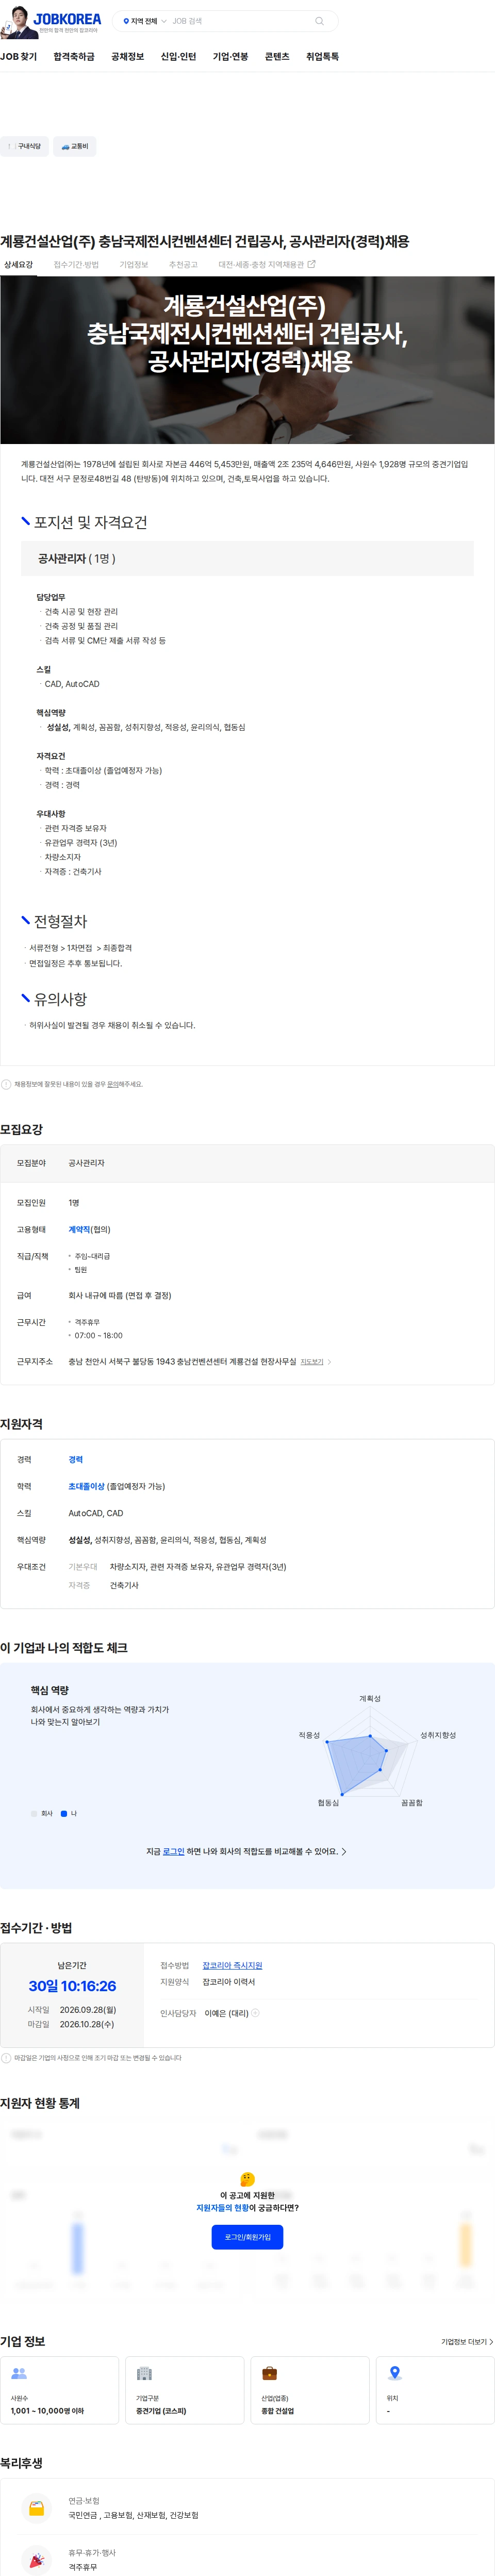The width and height of the screenshot is (495, 2576).
Task: Click the 기업구분 building icon
Action: click(x=144, y=2374)
